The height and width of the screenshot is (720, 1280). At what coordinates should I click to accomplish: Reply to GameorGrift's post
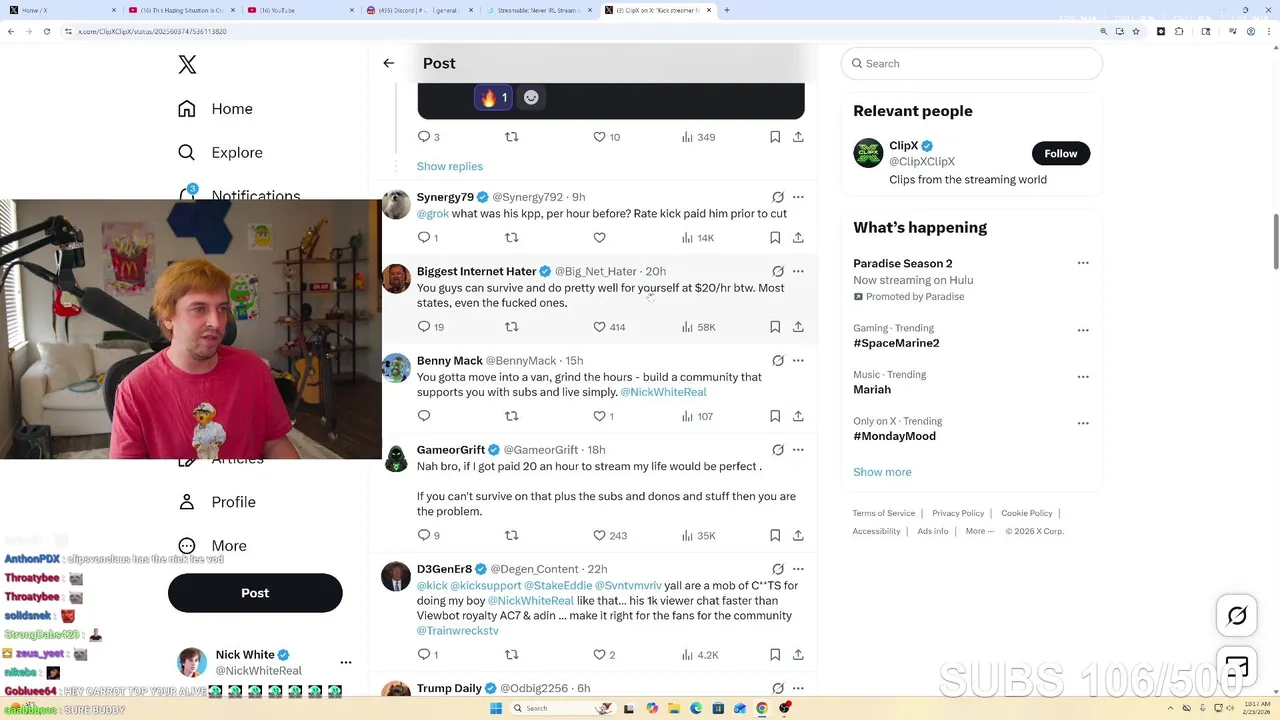(424, 535)
